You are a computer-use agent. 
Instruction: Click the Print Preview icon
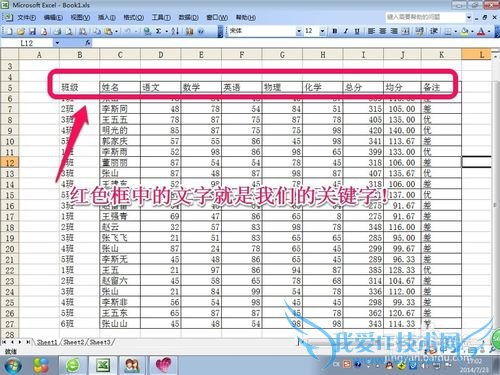69,32
